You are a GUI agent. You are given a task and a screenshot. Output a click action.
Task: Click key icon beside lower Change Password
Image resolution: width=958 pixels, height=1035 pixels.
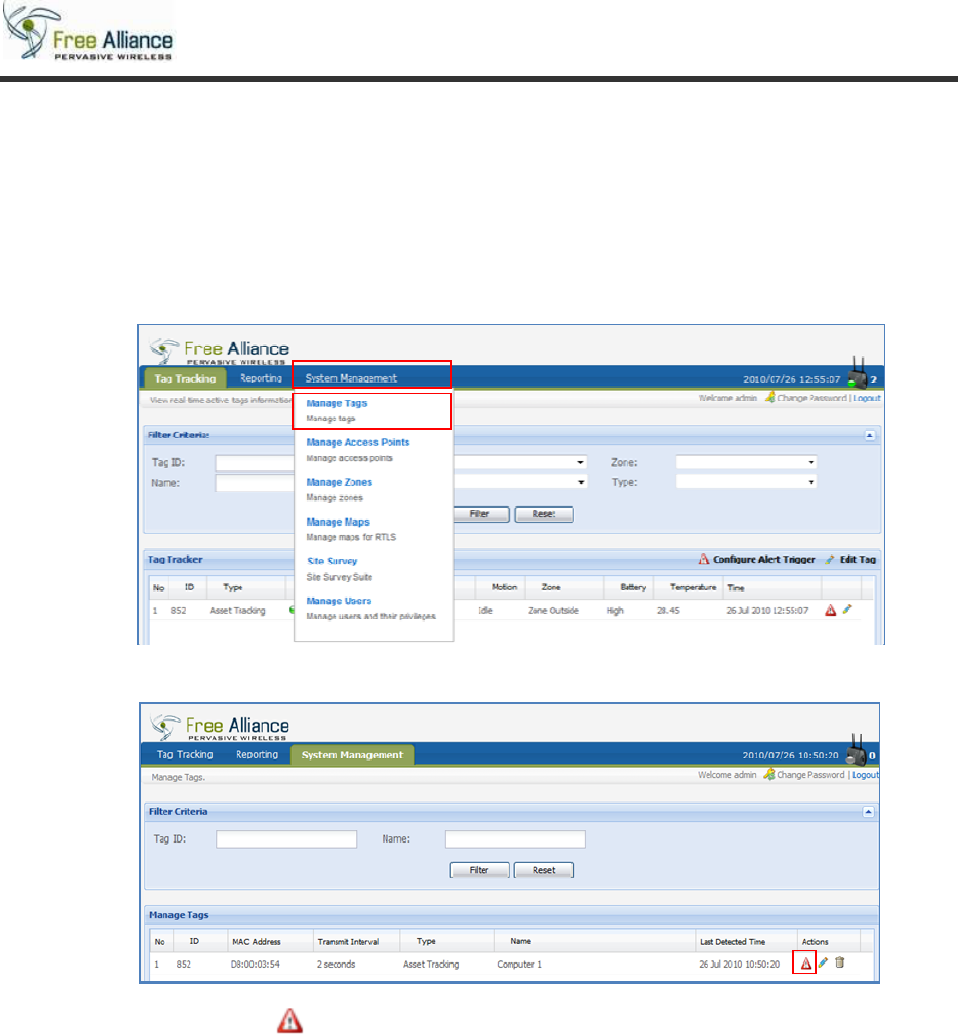pyautogui.click(x=769, y=774)
